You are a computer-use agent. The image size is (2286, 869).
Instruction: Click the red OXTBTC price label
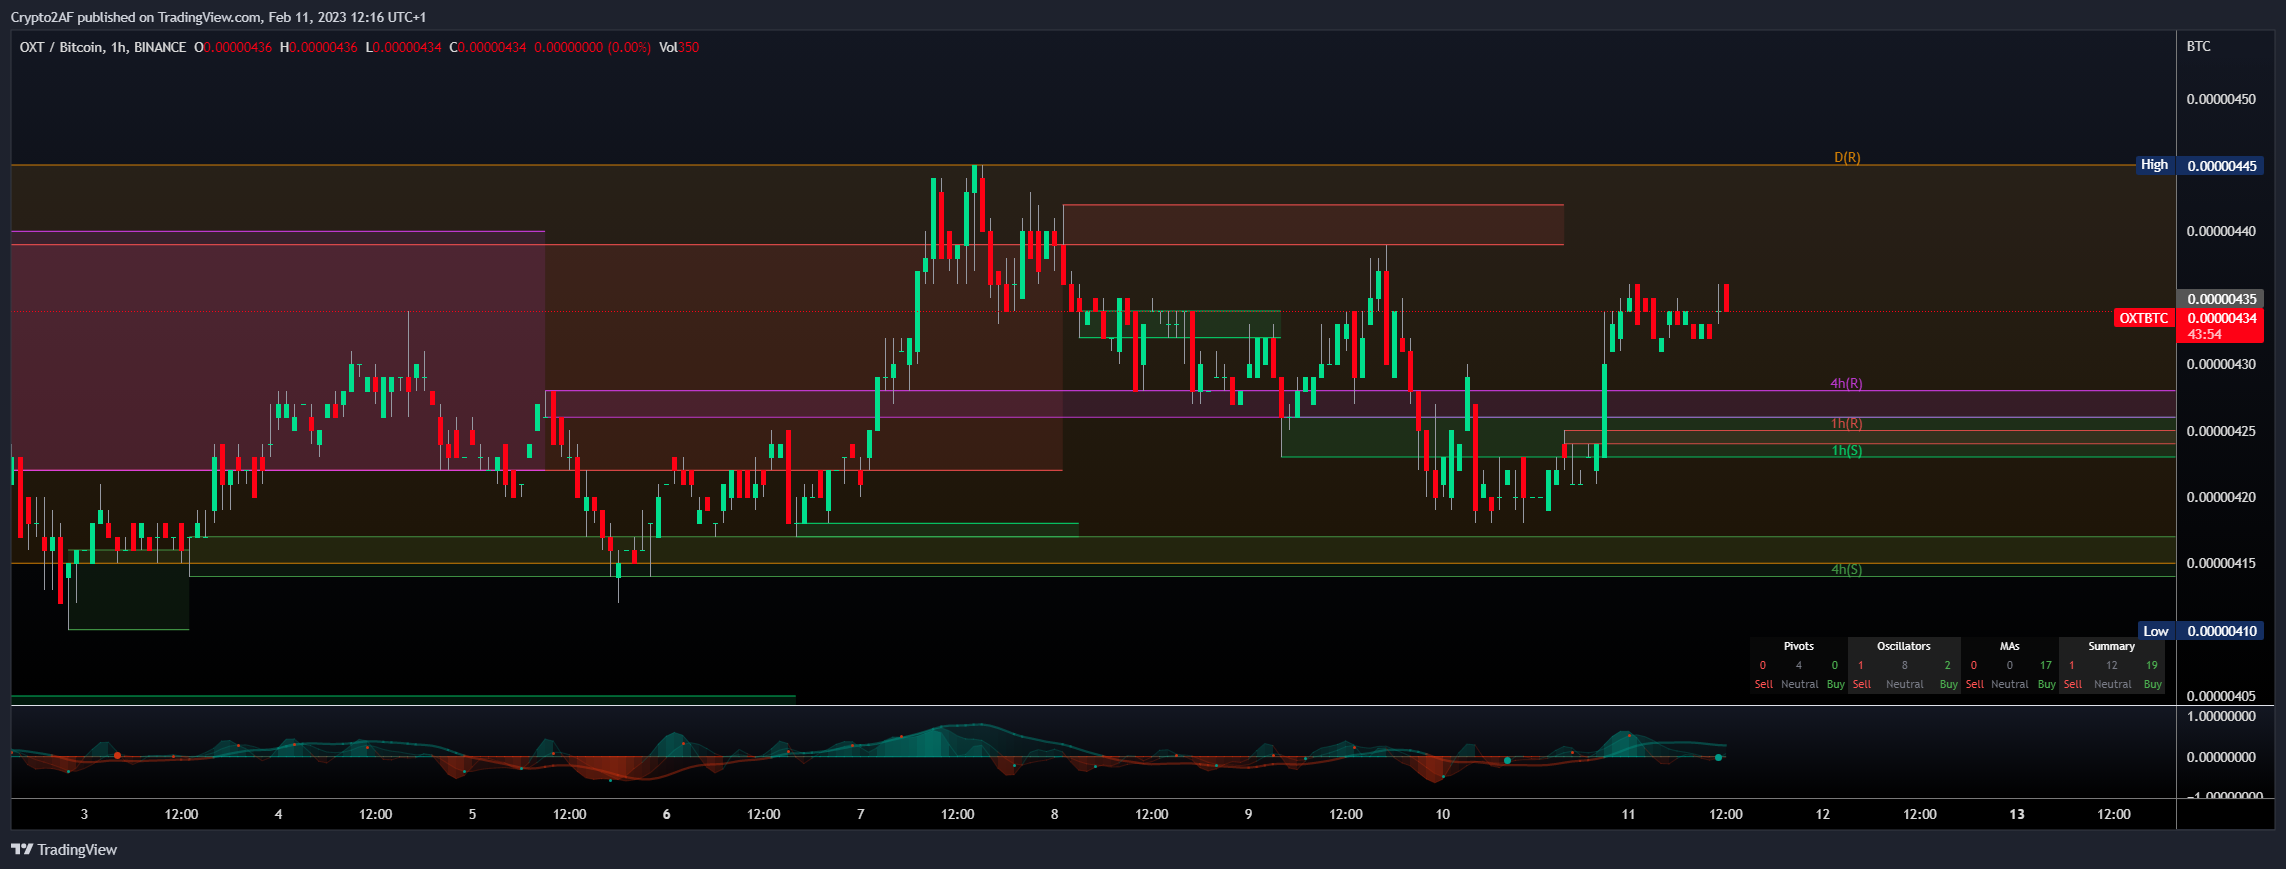pyautogui.click(x=2144, y=318)
